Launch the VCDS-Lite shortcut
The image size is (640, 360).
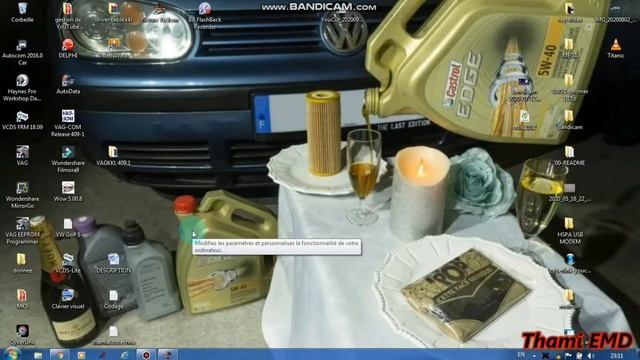click(68, 263)
